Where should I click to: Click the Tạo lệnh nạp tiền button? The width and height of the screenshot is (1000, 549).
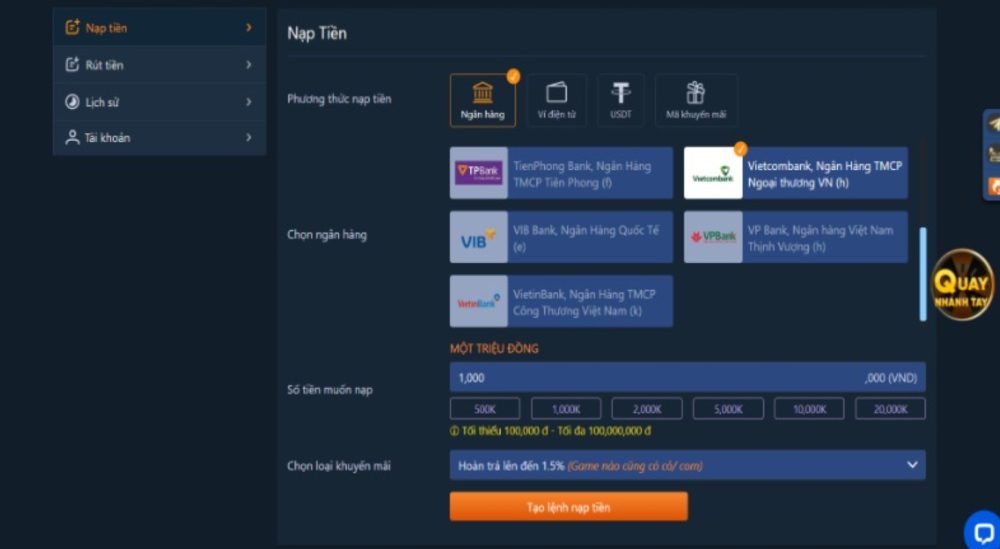coord(568,507)
